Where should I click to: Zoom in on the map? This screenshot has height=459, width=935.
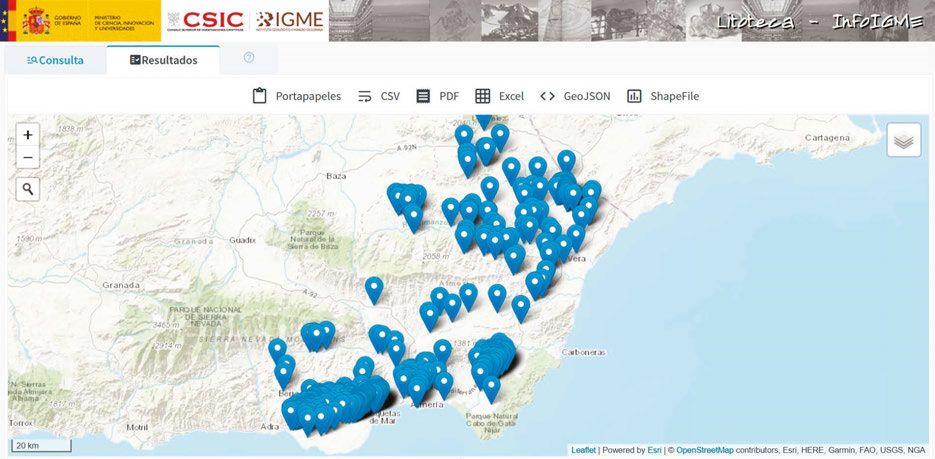[27, 135]
